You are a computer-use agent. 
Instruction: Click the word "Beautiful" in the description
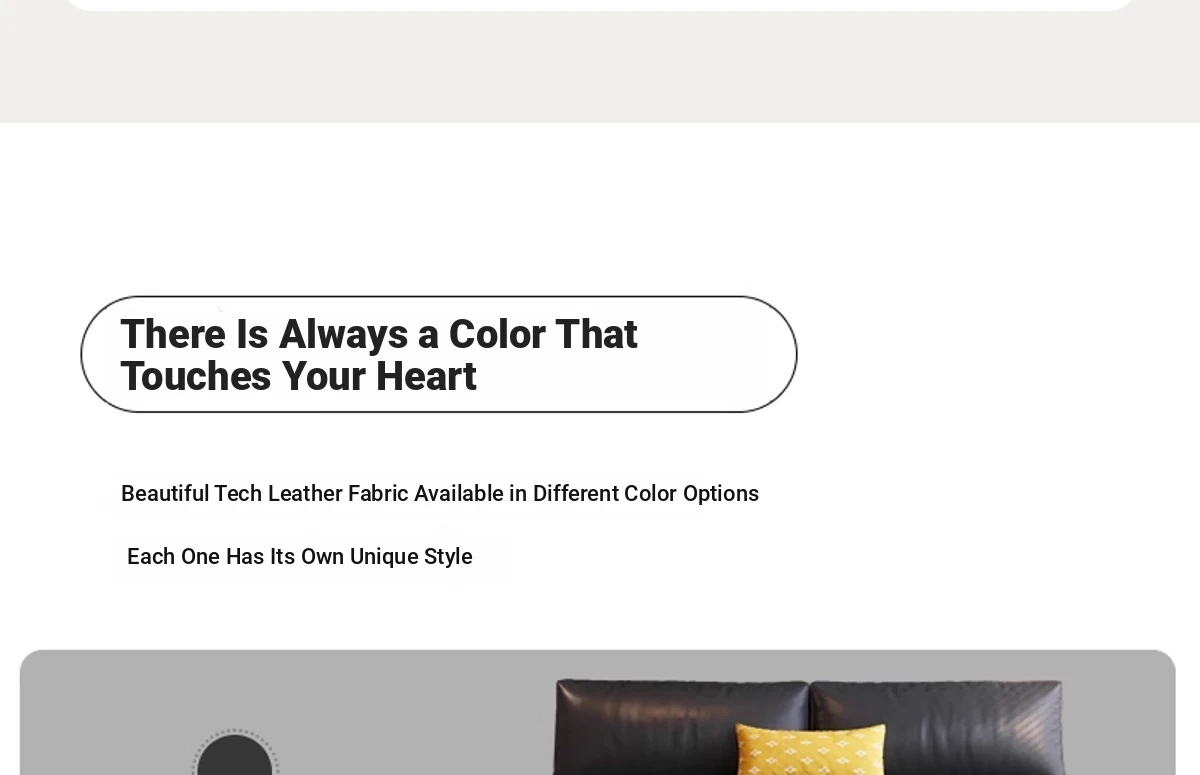click(165, 494)
